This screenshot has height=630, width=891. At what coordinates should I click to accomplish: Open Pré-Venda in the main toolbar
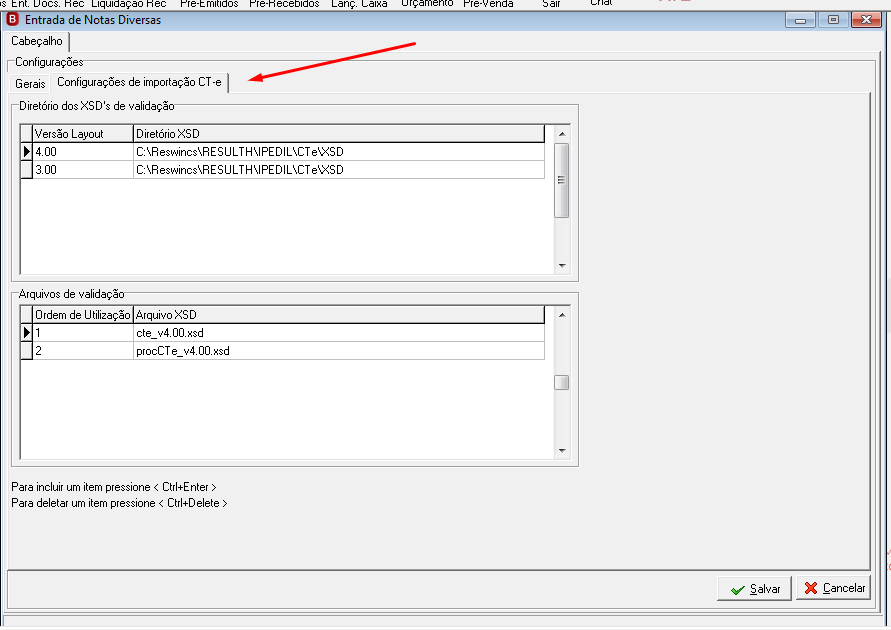(x=488, y=4)
